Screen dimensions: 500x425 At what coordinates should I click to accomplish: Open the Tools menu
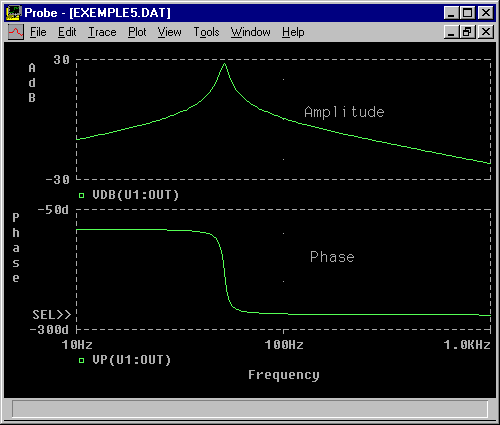[206, 32]
